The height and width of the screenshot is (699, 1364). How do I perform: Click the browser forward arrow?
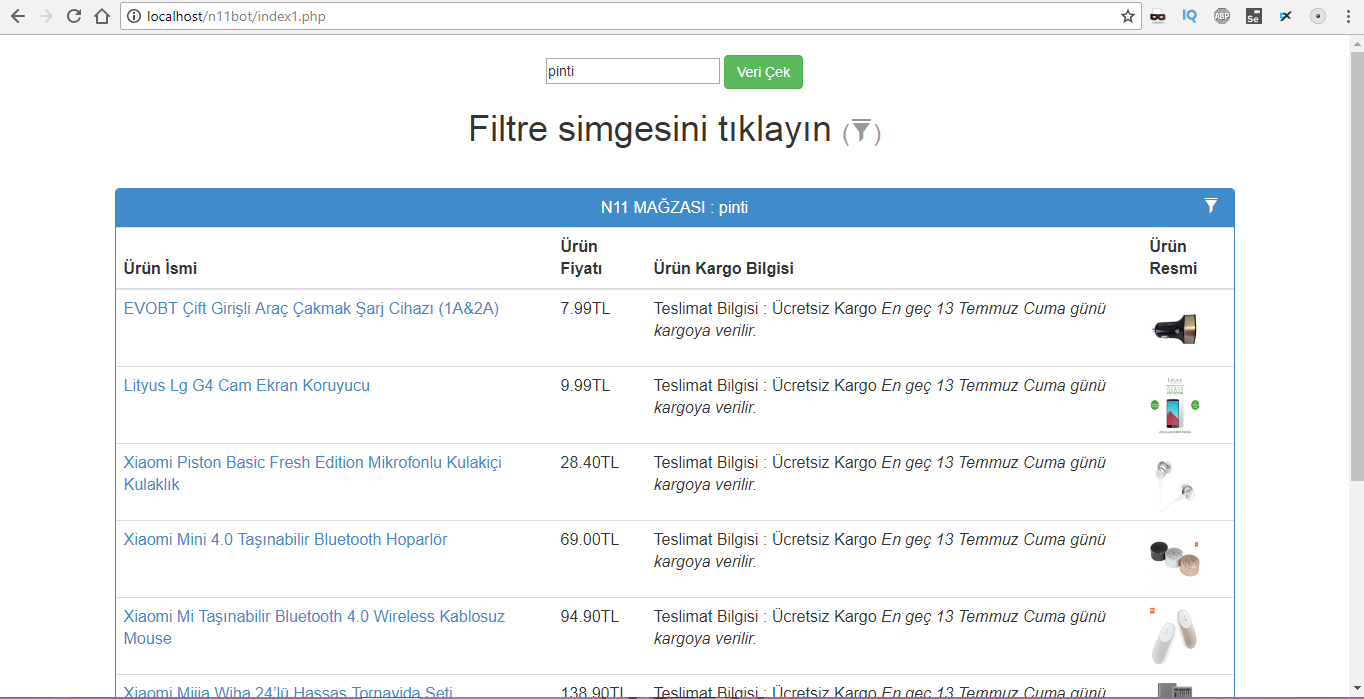tap(45, 16)
